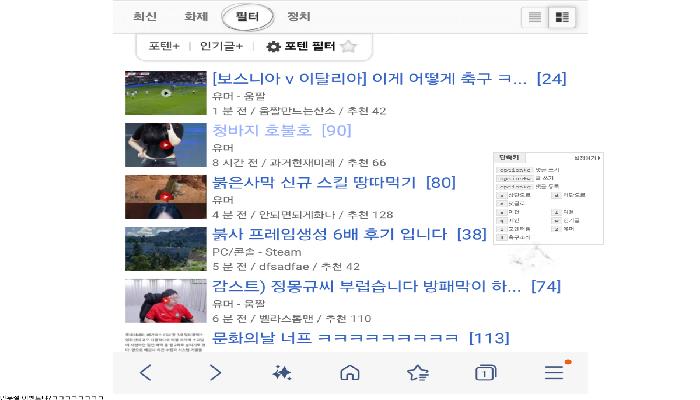The height and width of the screenshot is (400, 700).
Task: Open the home icon in bottom bar
Action: pos(350,372)
